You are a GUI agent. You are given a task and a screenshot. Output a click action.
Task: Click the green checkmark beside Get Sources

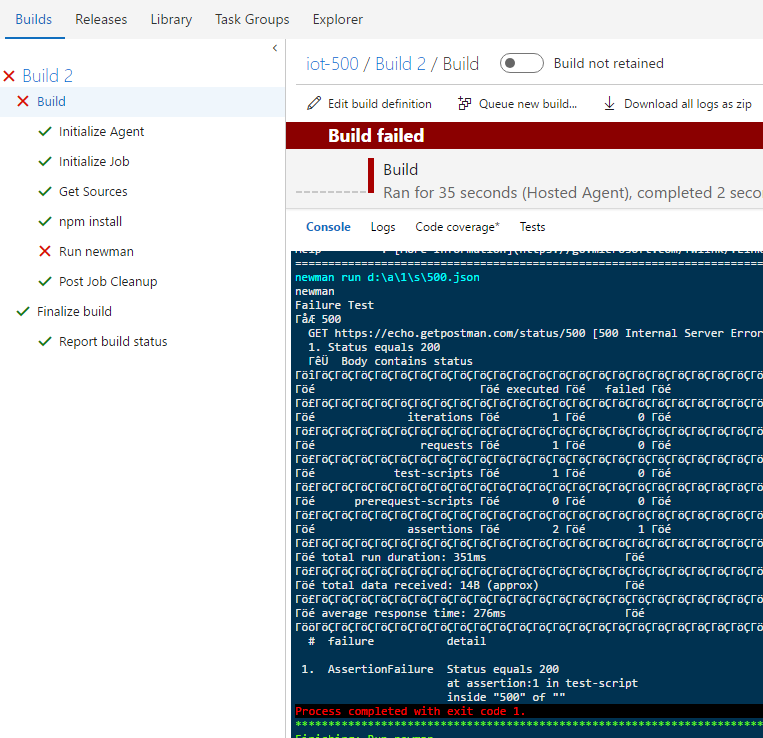click(44, 192)
